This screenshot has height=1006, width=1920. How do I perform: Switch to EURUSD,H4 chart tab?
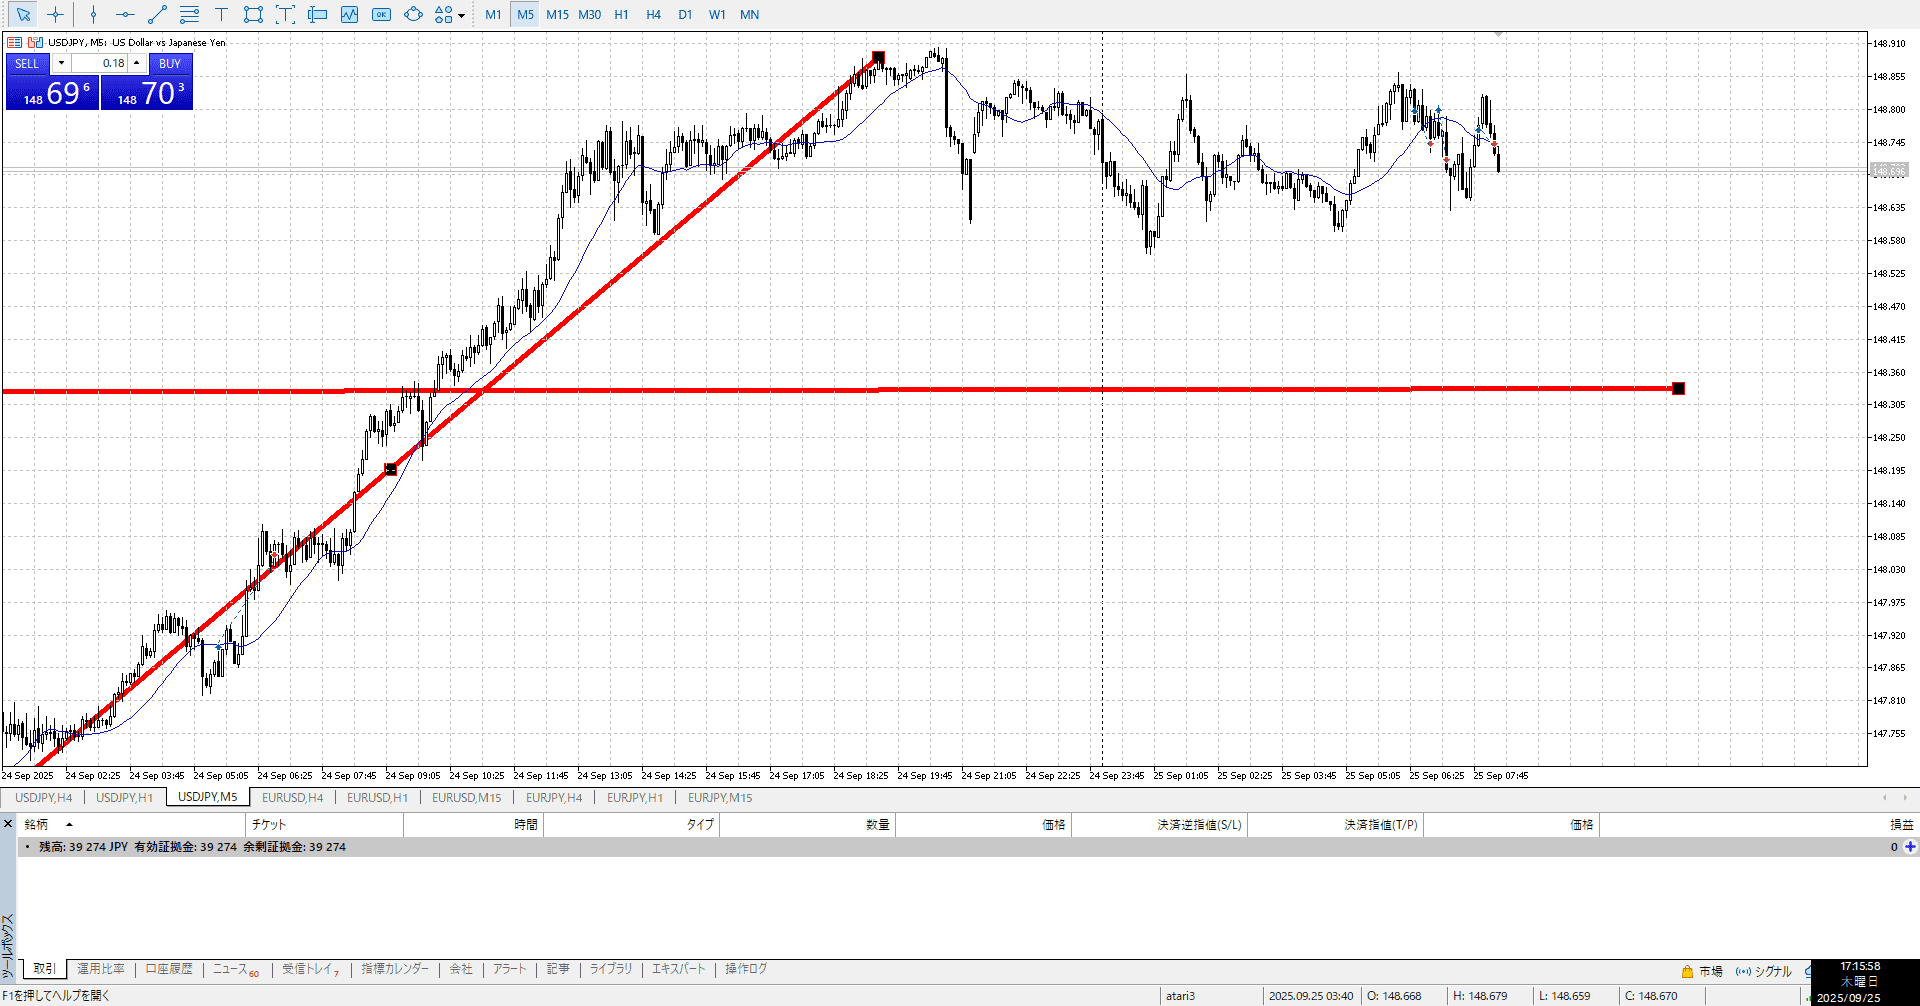(292, 797)
